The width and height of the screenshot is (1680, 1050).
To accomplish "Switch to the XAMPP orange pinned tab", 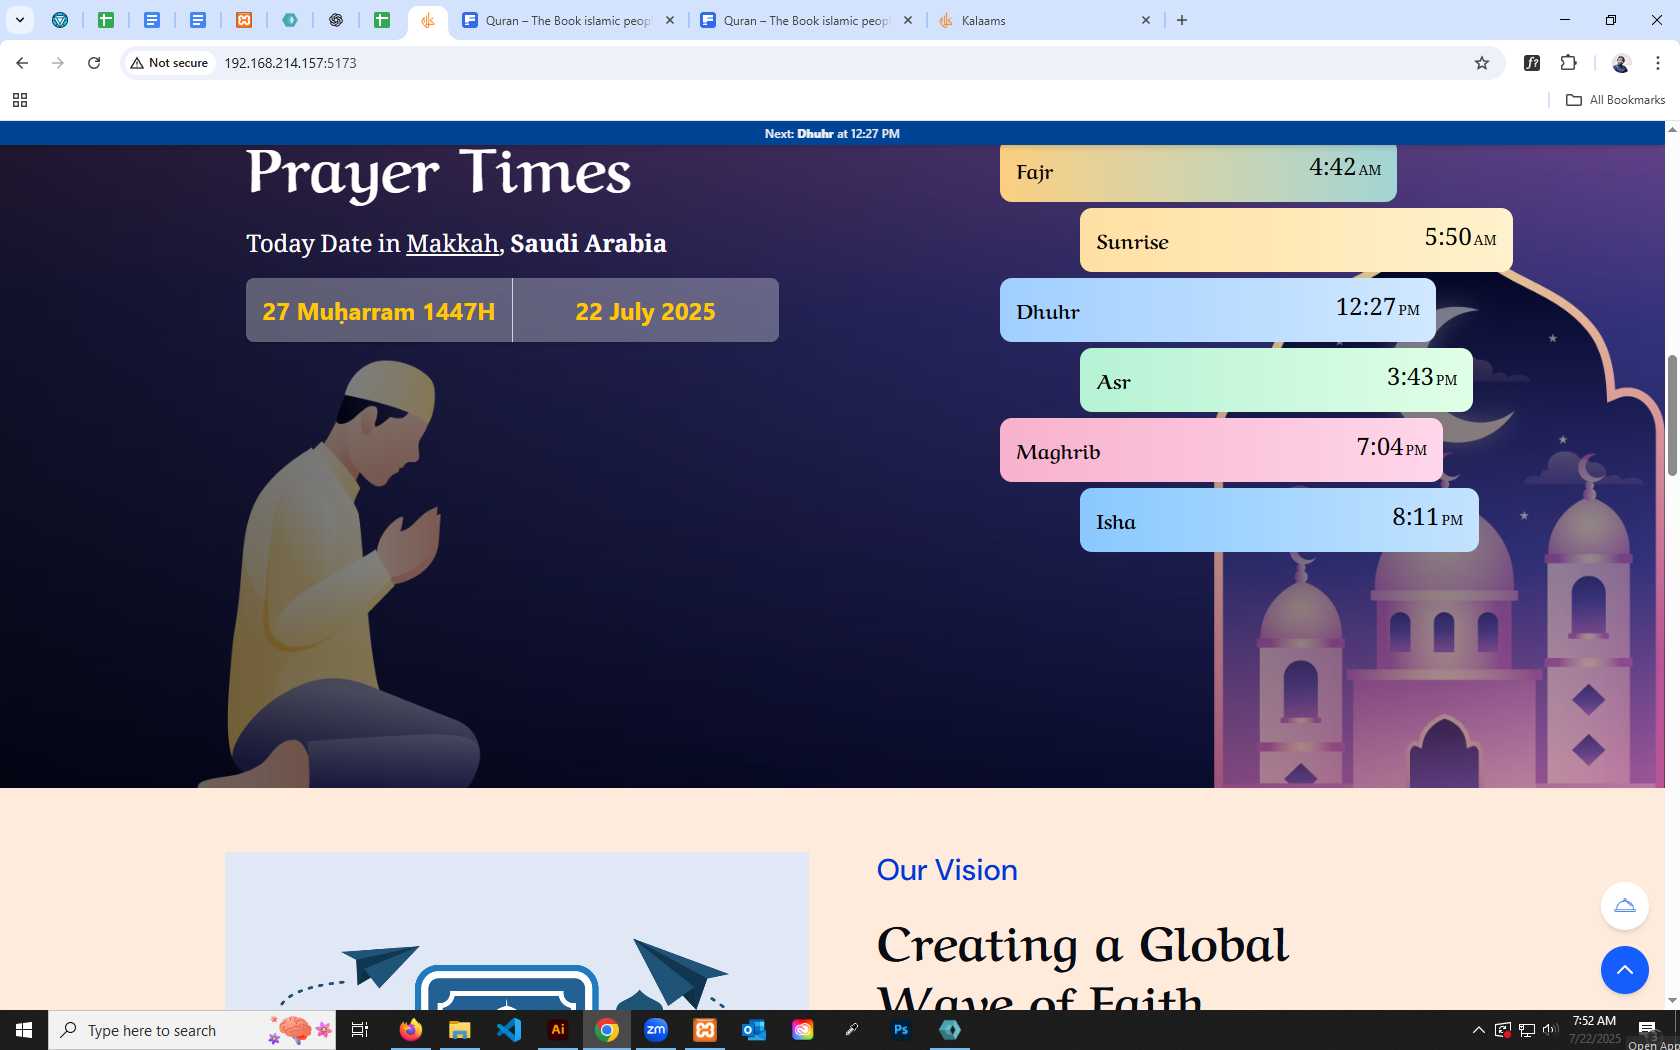I will click(x=244, y=20).
